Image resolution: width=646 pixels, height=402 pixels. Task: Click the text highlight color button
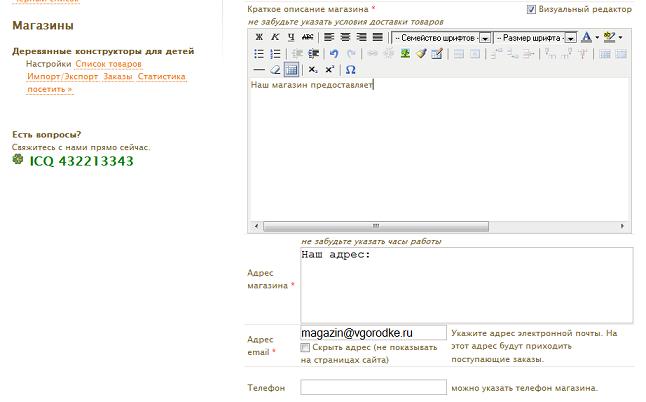point(609,37)
